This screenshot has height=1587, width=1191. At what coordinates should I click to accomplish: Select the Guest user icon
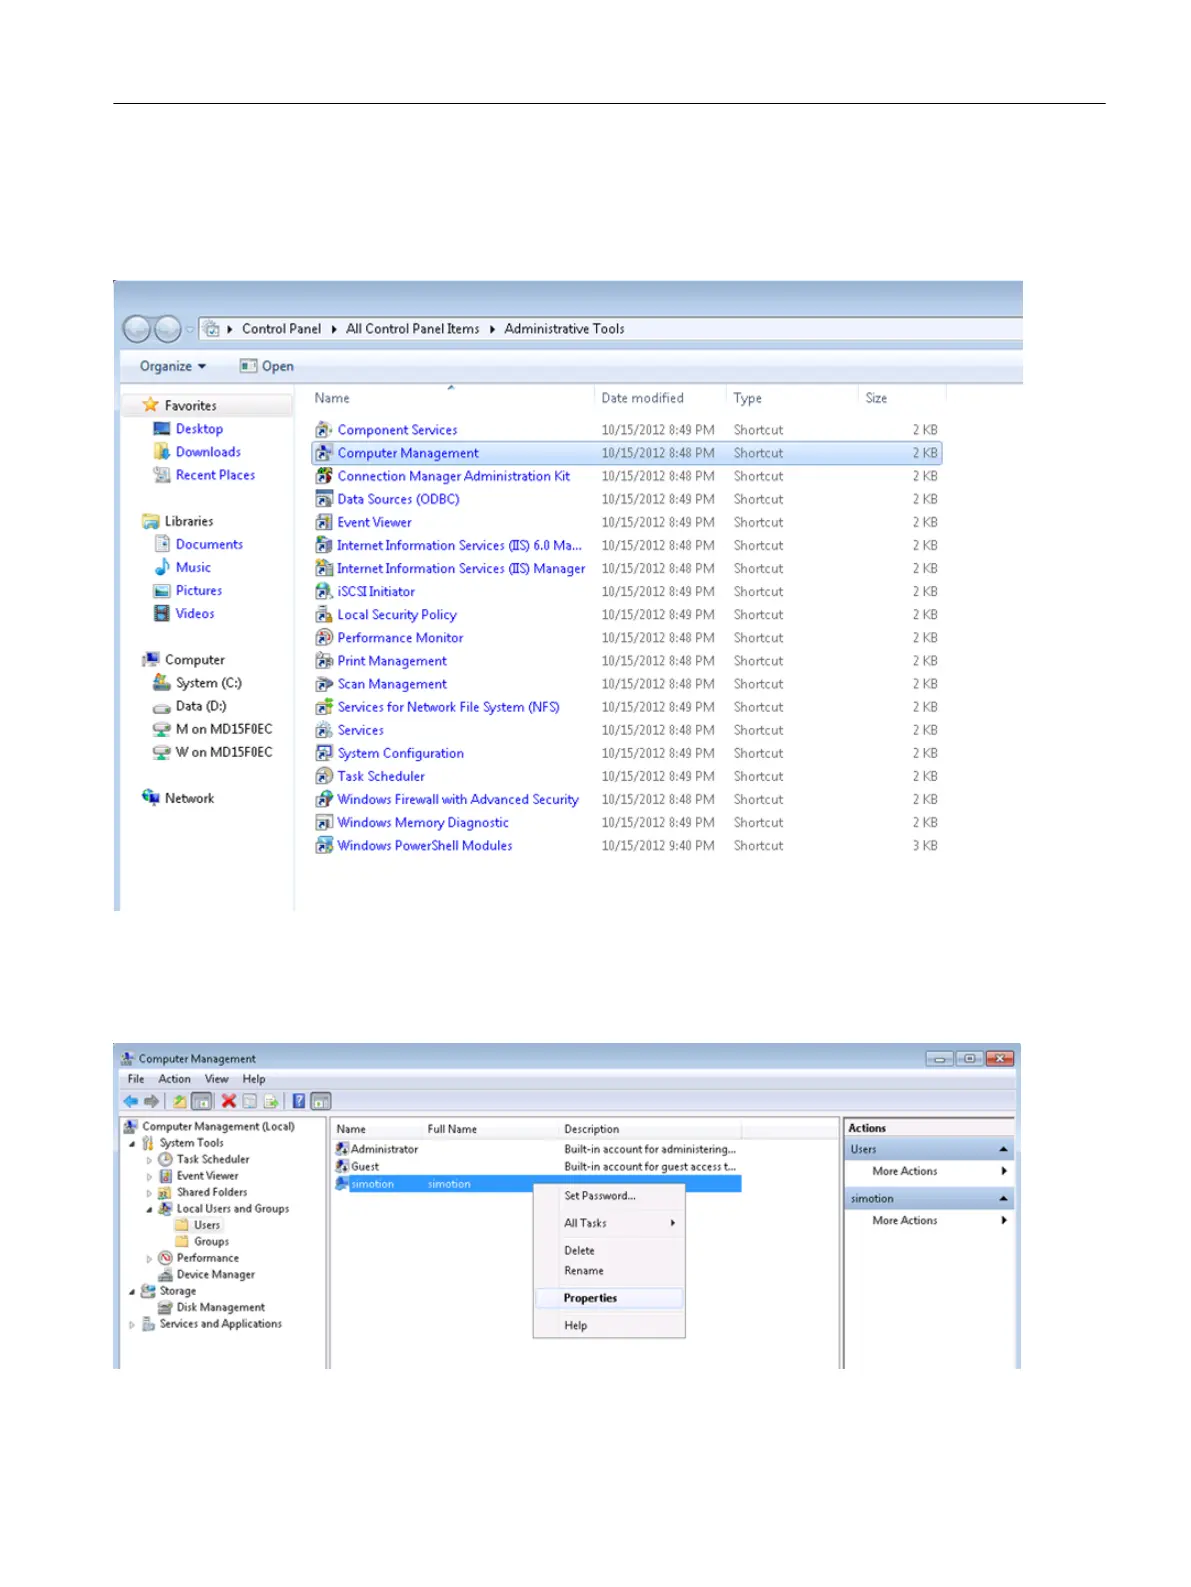tap(342, 1166)
